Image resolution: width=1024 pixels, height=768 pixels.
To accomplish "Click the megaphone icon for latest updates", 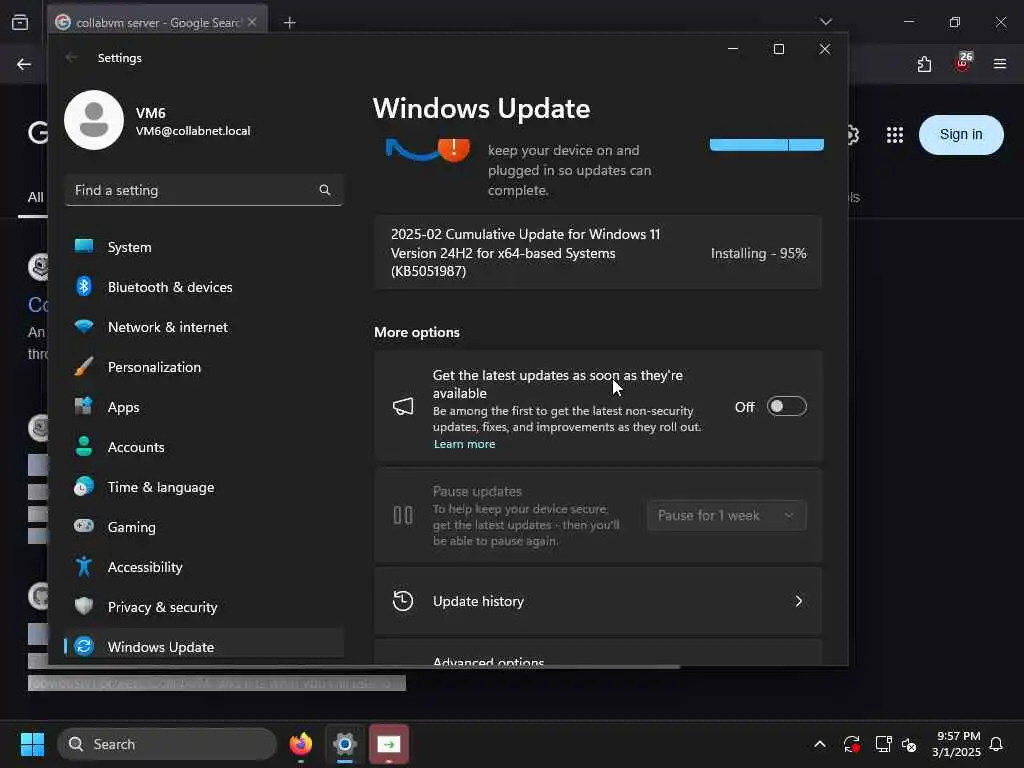I will pyautogui.click(x=403, y=406).
